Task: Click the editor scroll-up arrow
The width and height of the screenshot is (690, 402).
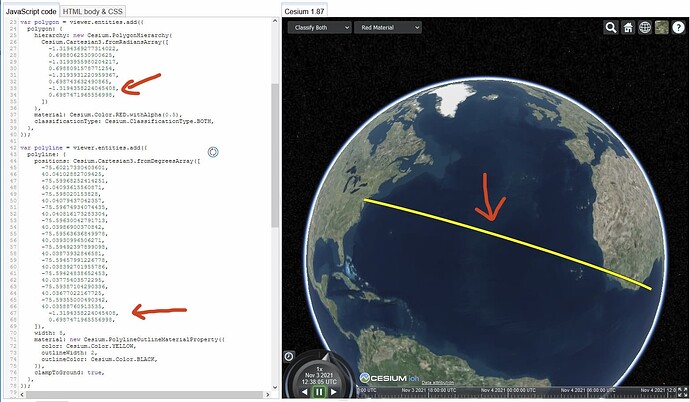Action: pos(275,21)
